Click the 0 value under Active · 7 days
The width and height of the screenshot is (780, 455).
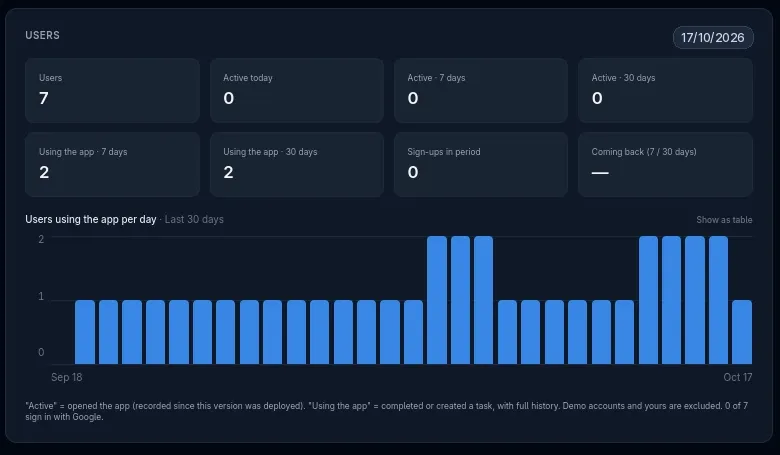pos(413,98)
